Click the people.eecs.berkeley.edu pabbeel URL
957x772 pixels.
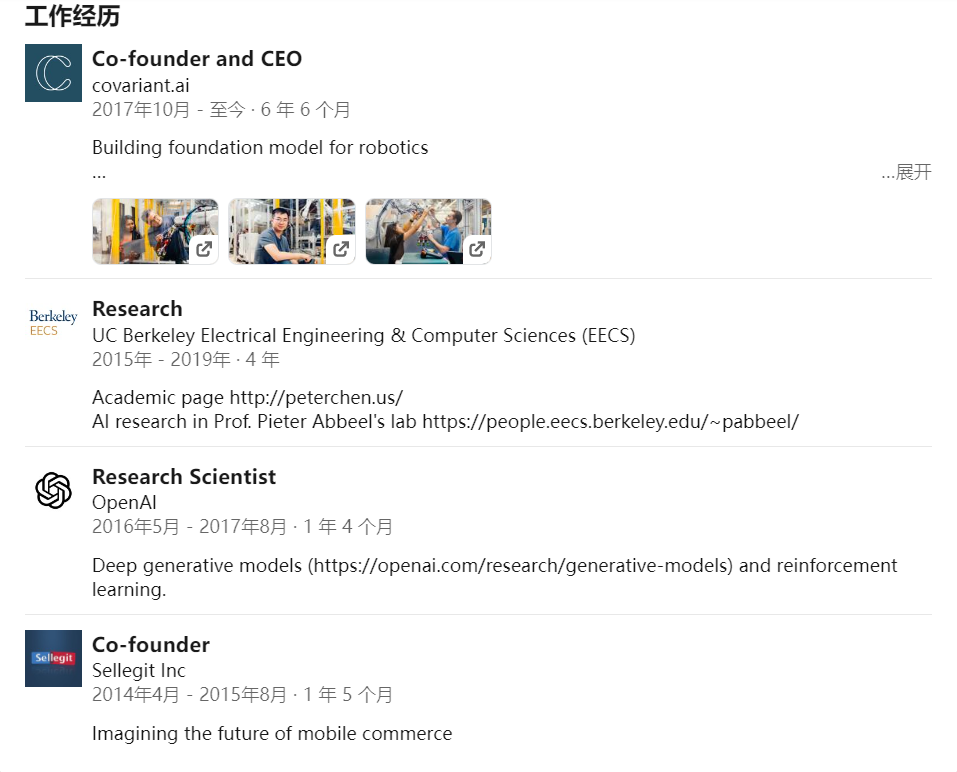pyautogui.click(x=610, y=421)
